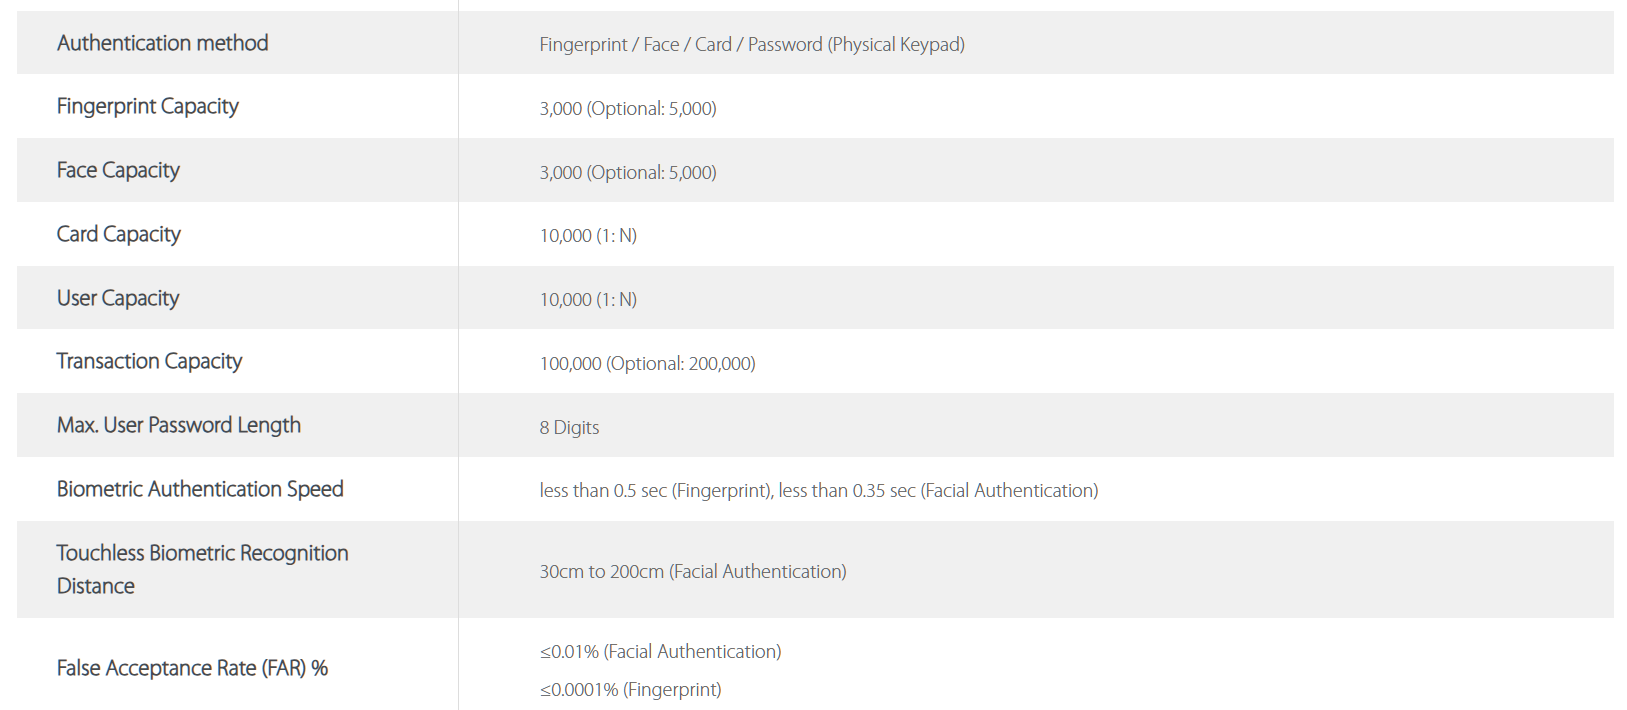Click Touchless Biometric Recognition Distance label
The height and width of the screenshot is (710, 1627).
(202, 569)
